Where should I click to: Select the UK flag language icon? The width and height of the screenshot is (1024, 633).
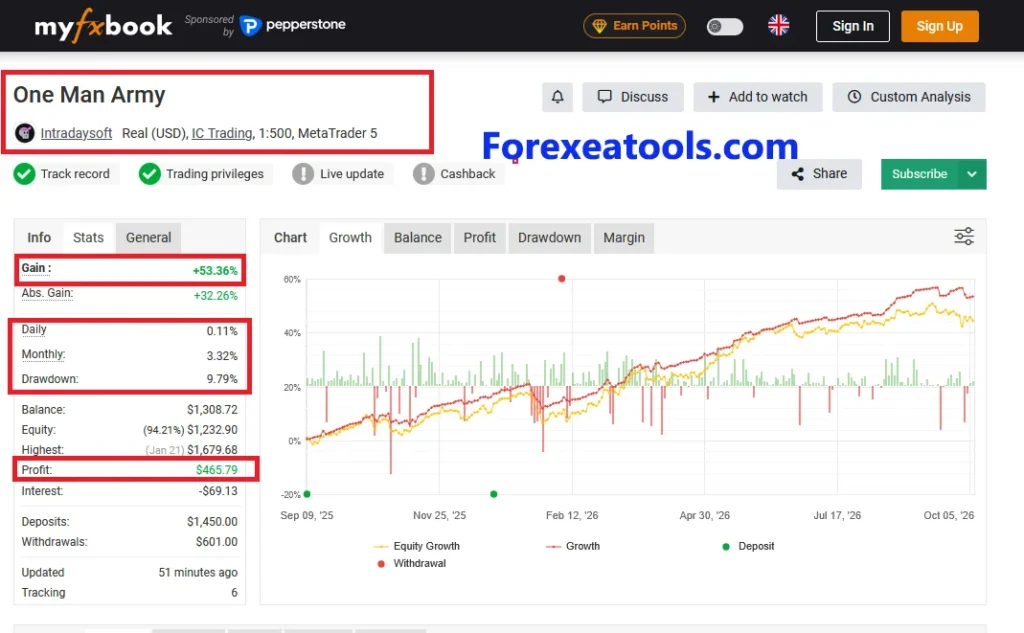pyautogui.click(x=778, y=25)
